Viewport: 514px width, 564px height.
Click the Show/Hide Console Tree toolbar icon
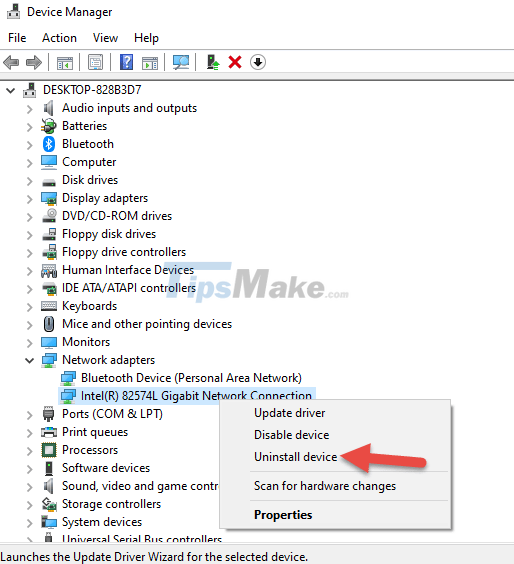tap(65, 63)
